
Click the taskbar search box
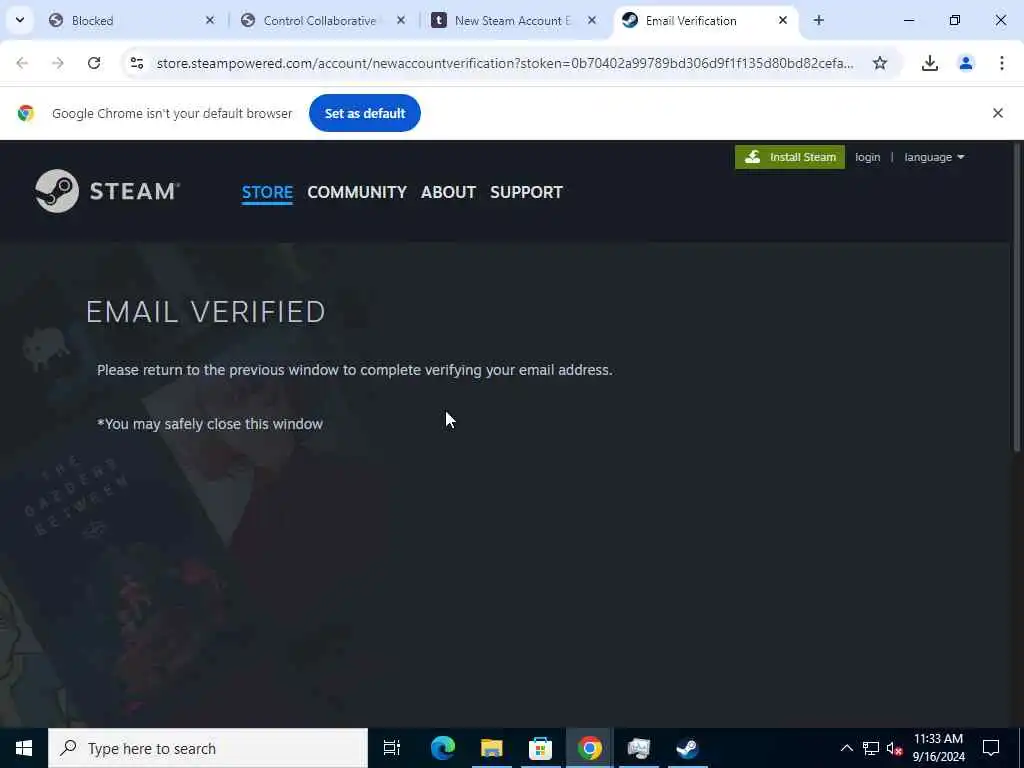pos(208,748)
